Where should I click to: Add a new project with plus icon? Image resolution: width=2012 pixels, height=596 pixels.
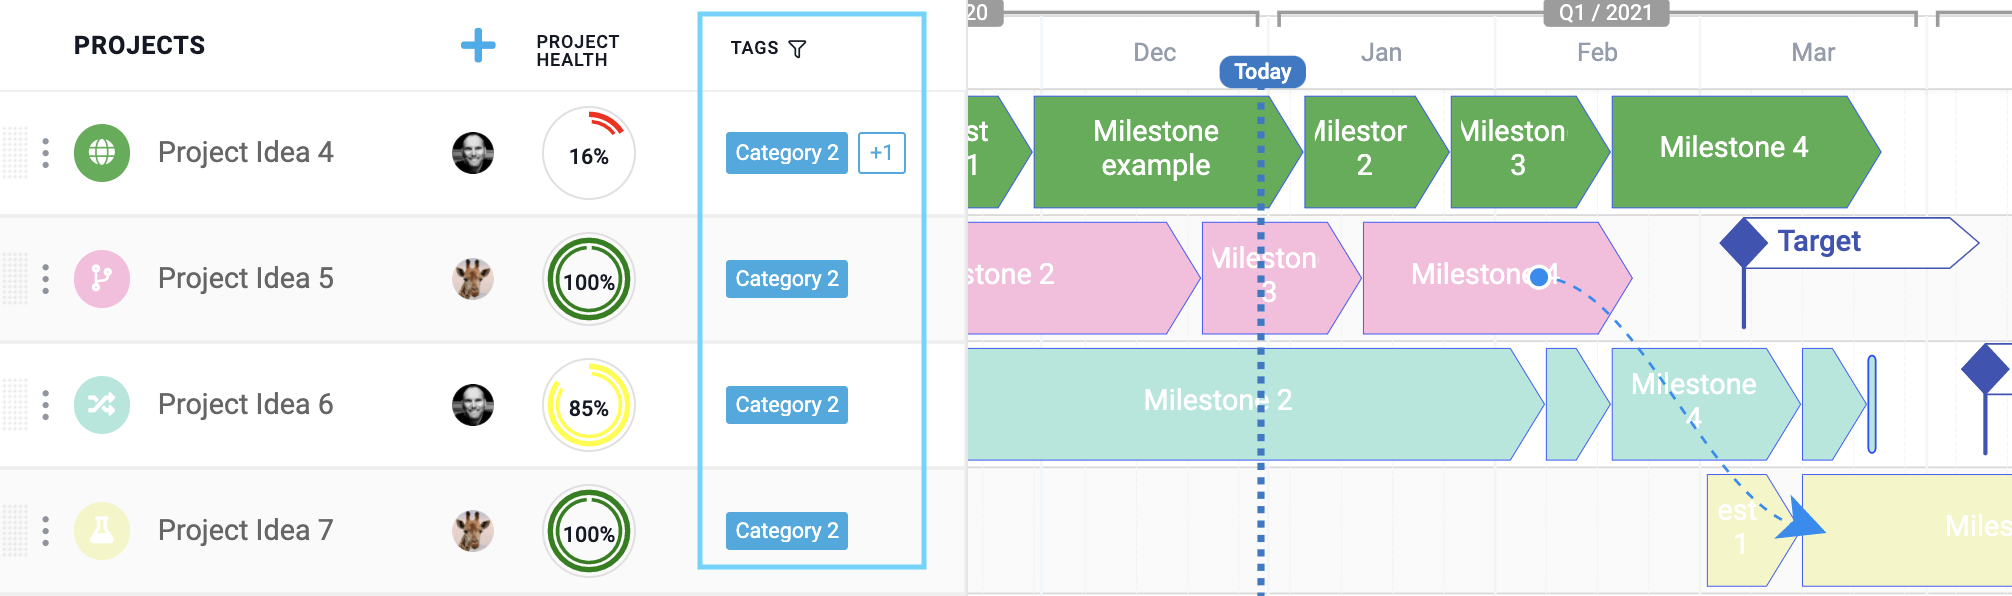[x=478, y=45]
